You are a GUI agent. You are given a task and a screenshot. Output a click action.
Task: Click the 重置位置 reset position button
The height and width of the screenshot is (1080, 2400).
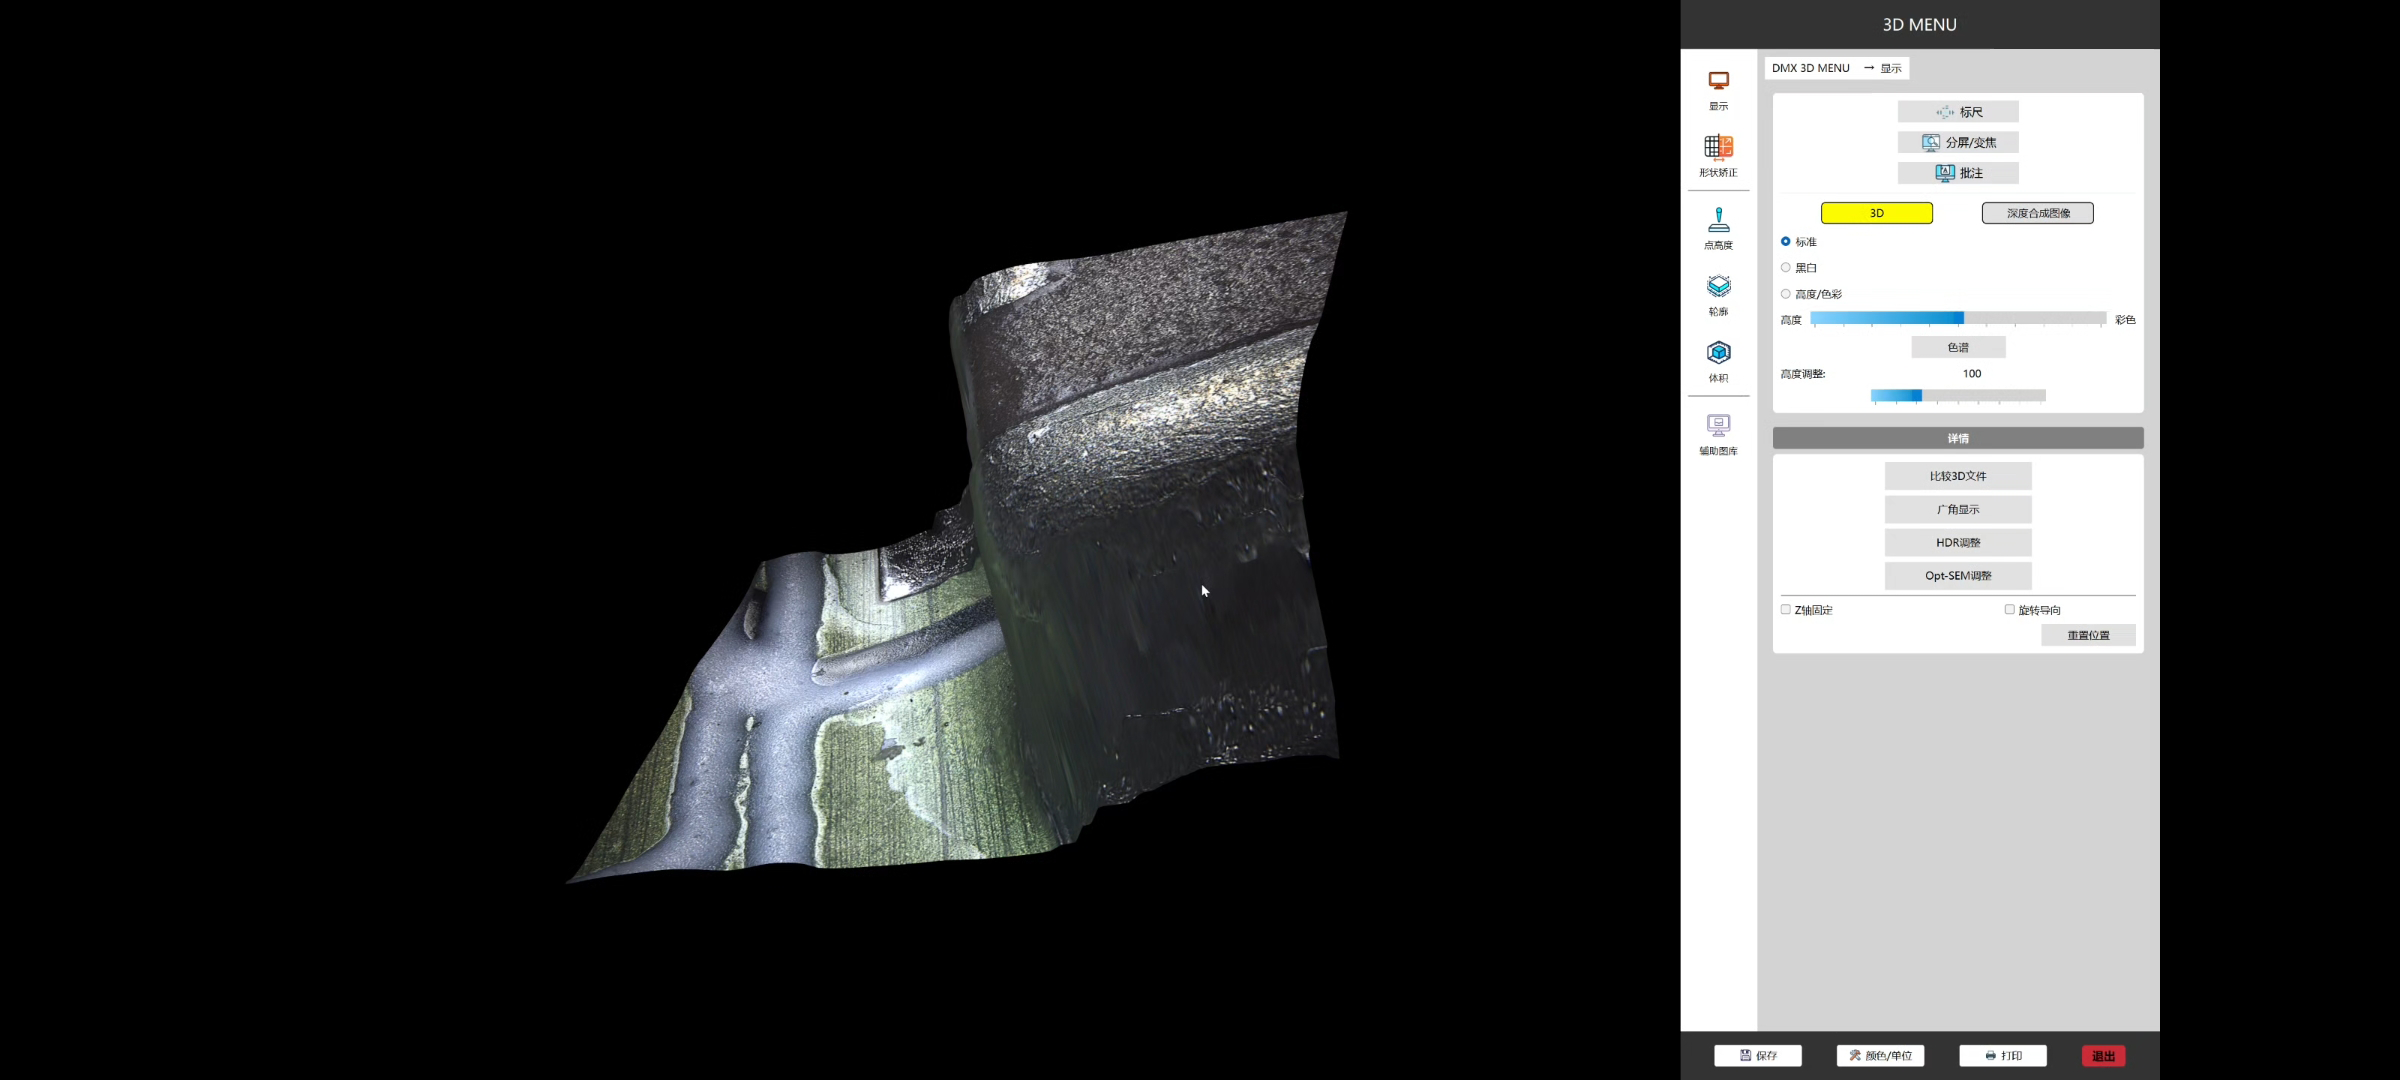pos(2088,635)
